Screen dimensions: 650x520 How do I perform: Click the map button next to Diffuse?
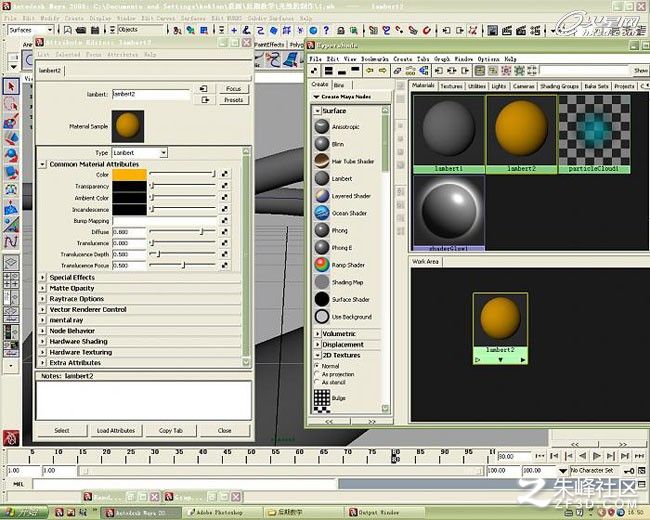pyautogui.click(x=224, y=231)
